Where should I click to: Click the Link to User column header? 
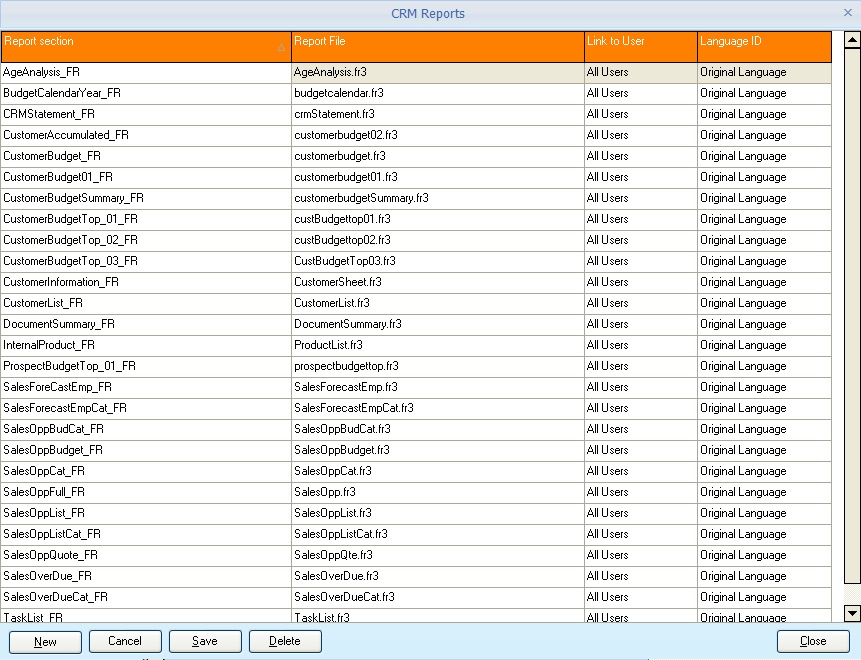640,46
